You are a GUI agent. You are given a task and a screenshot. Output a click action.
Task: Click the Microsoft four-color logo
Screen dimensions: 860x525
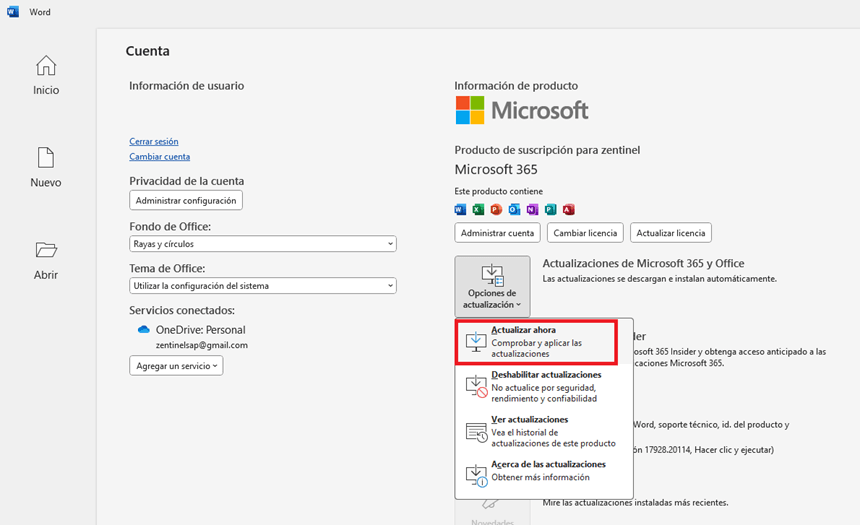pyautogui.click(x=470, y=110)
